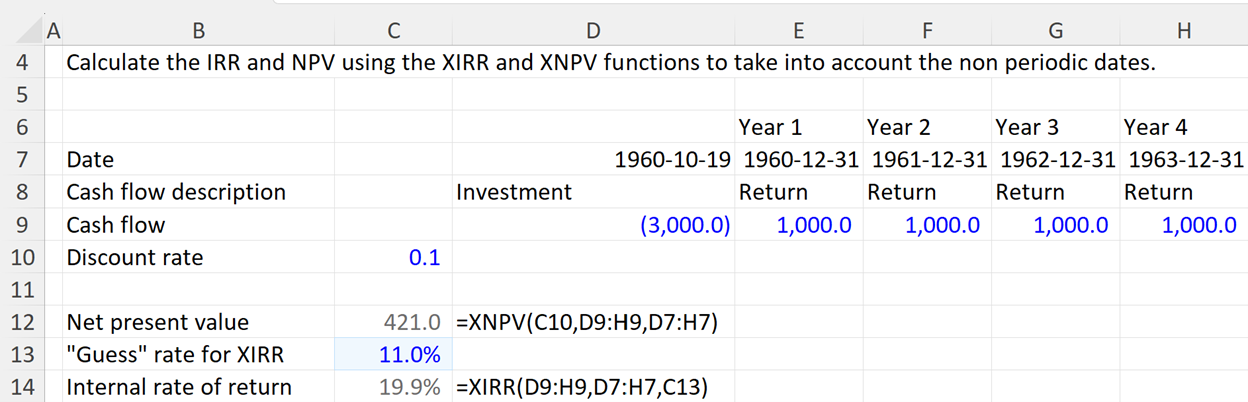
Task: Select the Year 2 cash flow 1,000.0 cell
Action: pyautogui.click(x=926, y=225)
